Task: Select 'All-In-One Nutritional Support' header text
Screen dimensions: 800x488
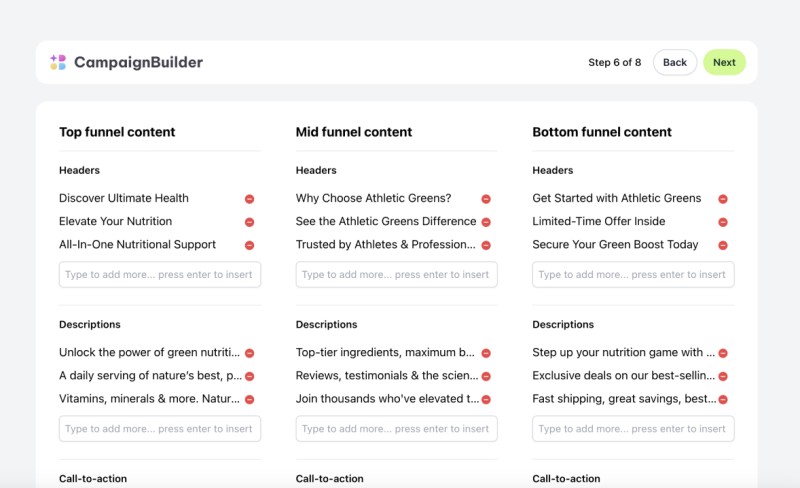Action: (x=137, y=245)
